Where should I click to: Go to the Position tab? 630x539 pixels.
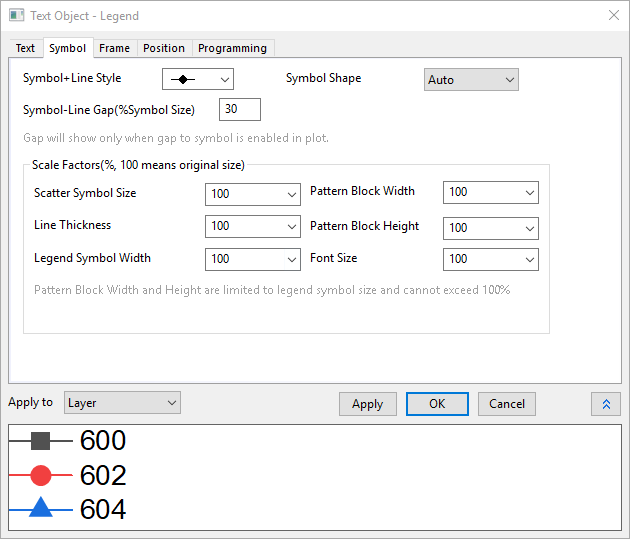[164, 48]
